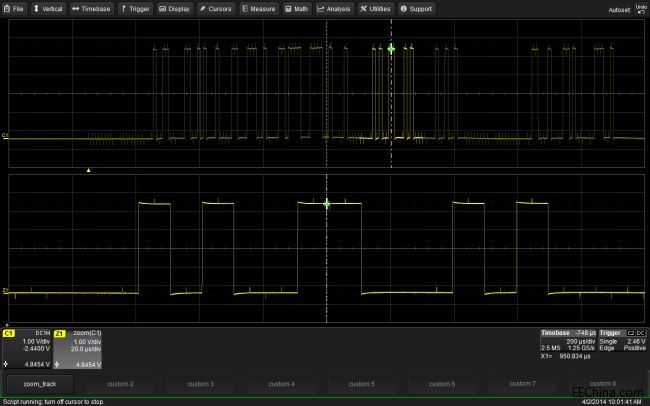The height and width of the screenshot is (406, 650).
Task: Open the Trigger descriptor header label
Action: [x=610, y=333]
